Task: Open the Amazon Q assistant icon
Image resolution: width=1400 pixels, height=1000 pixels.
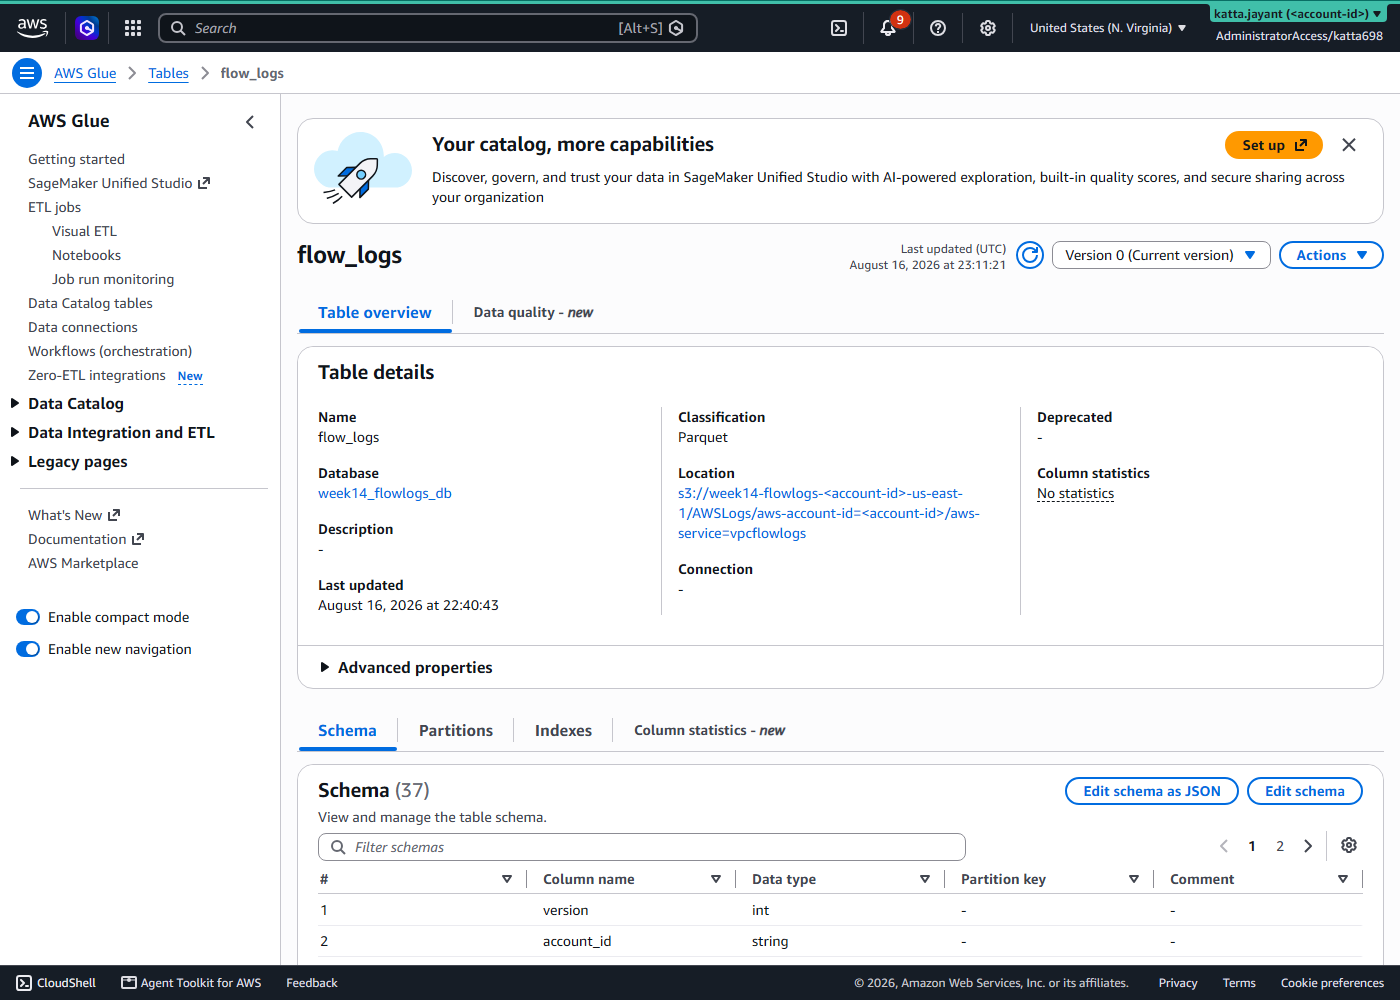Action: click(87, 28)
